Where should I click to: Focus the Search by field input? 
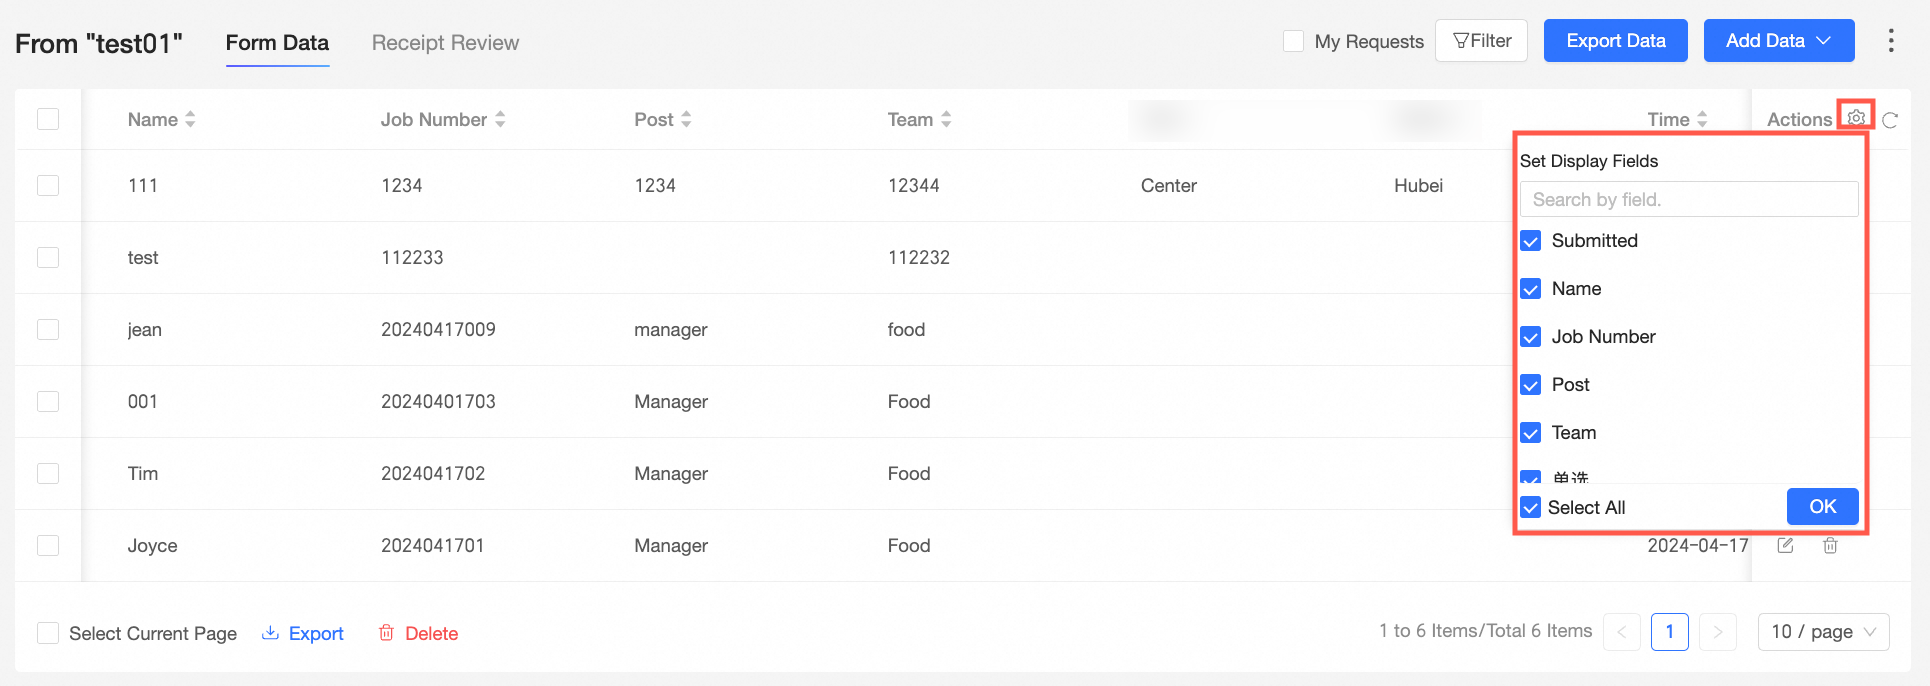pyautogui.click(x=1689, y=199)
